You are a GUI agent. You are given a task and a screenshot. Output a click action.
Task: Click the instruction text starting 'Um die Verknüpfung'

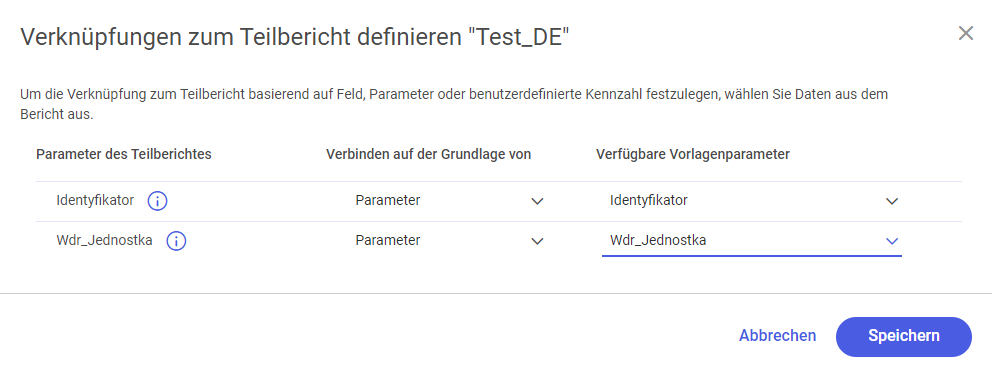pyautogui.click(x=454, y=105)
